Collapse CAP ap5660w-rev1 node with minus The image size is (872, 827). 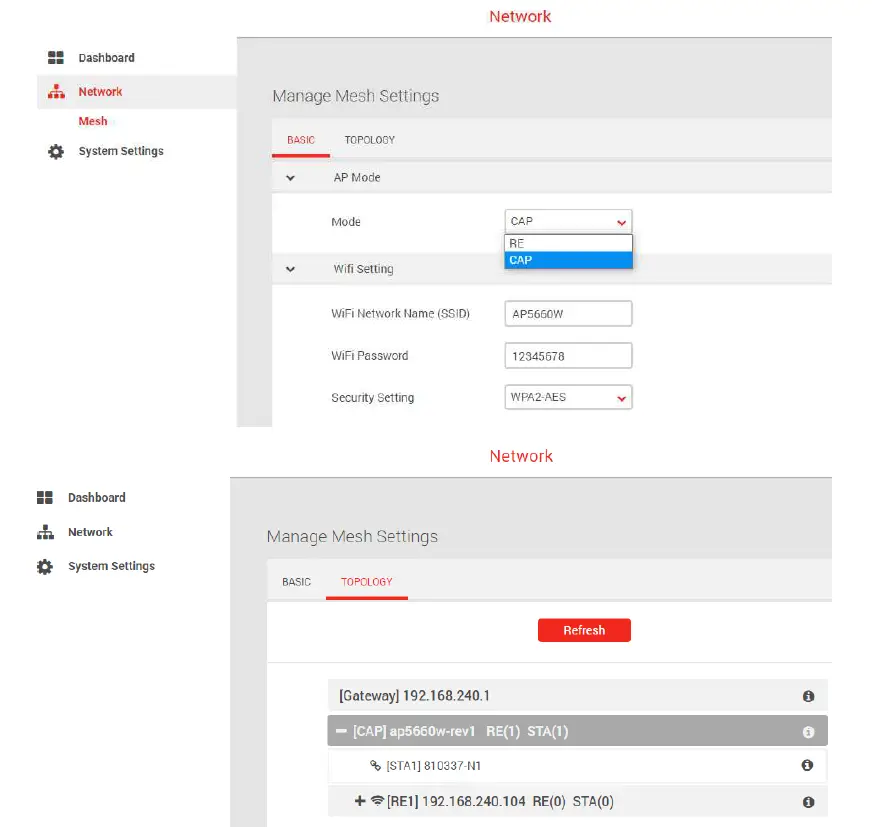click(x=341, y=731)
